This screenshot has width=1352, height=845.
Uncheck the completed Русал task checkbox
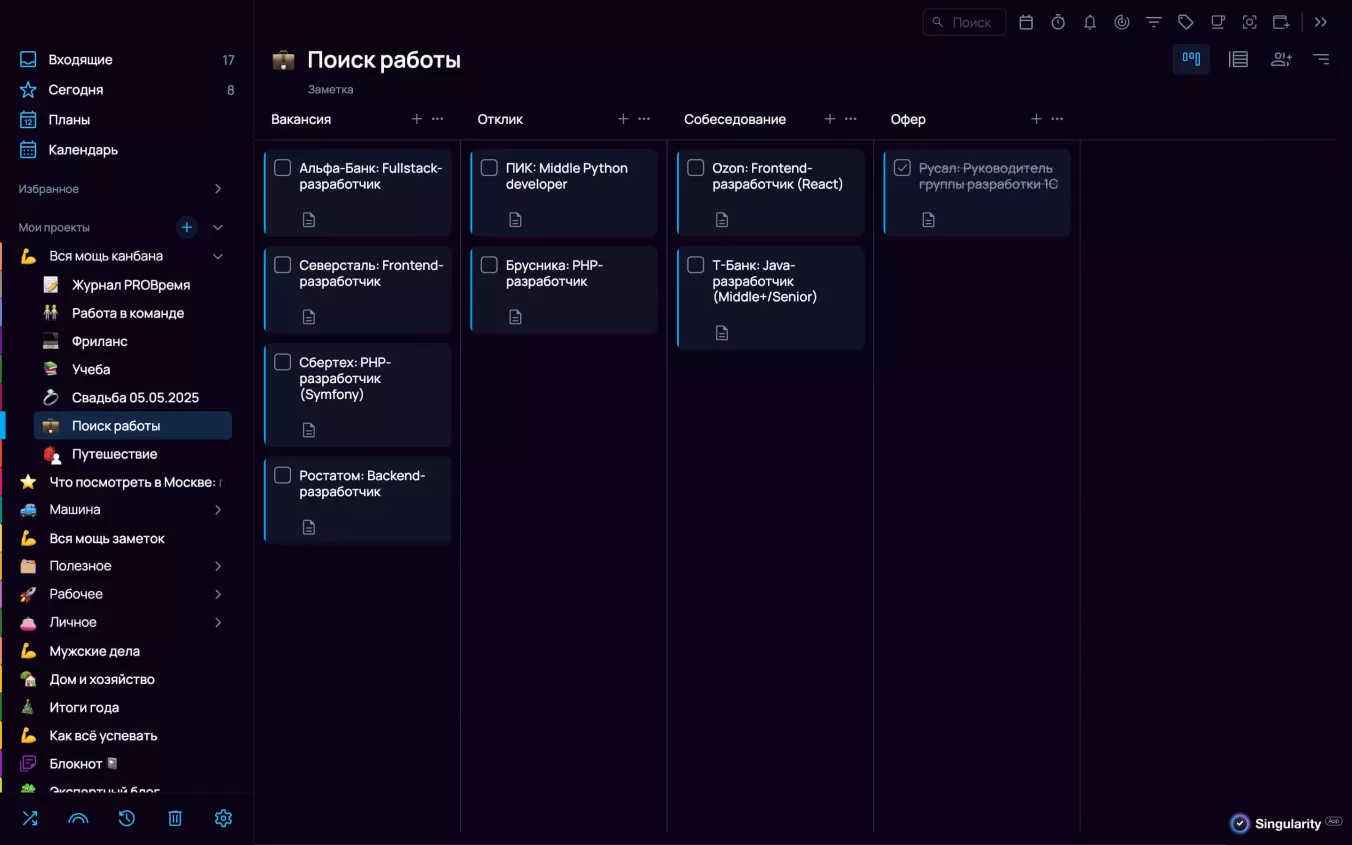902,168
